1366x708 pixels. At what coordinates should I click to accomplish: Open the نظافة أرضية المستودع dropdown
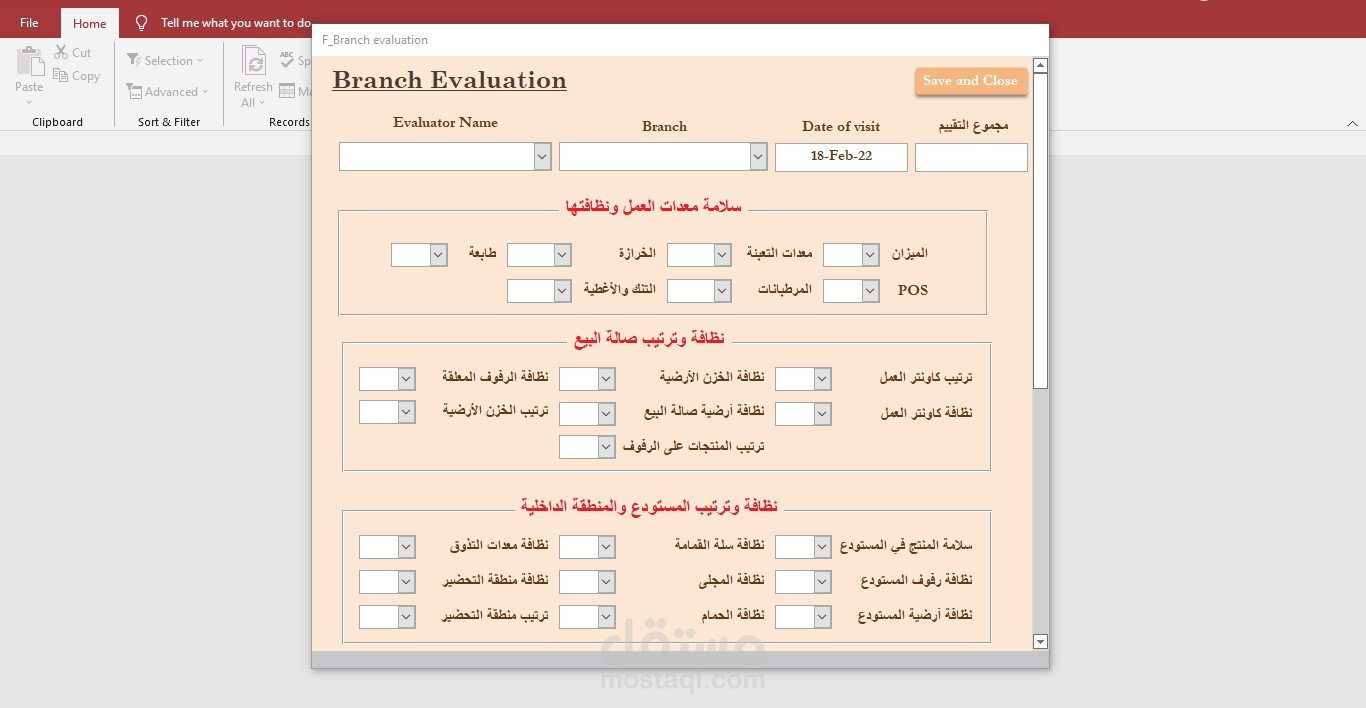[x=822, y=617]
